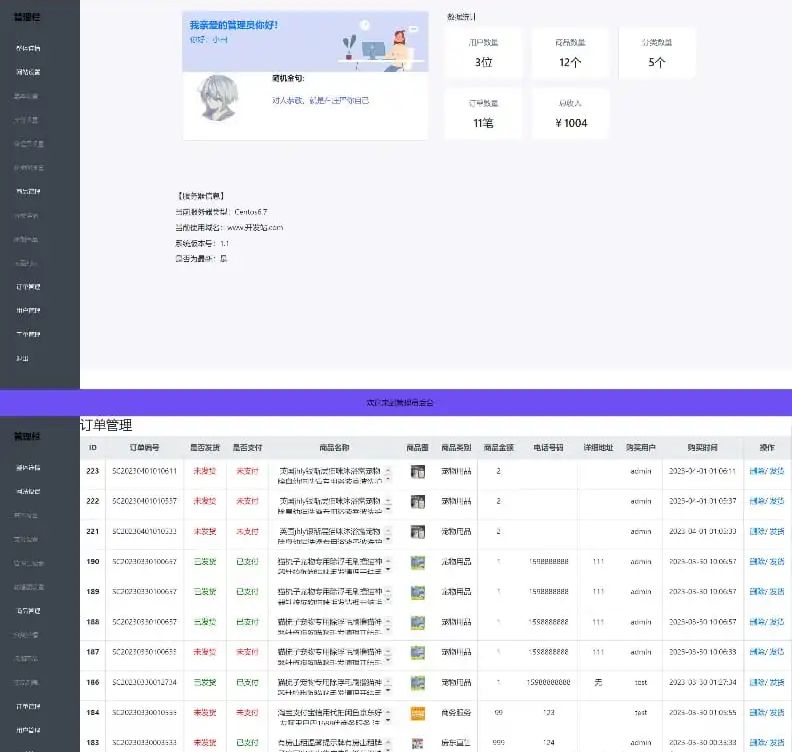Click the product thumbnail in order row 183

coord(418,741)
